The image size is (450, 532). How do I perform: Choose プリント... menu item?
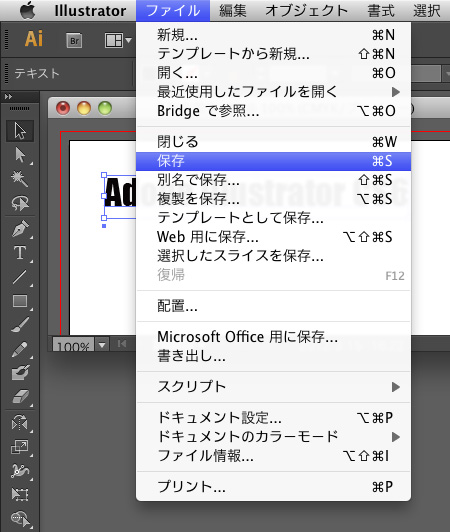[x=273, y=487]
